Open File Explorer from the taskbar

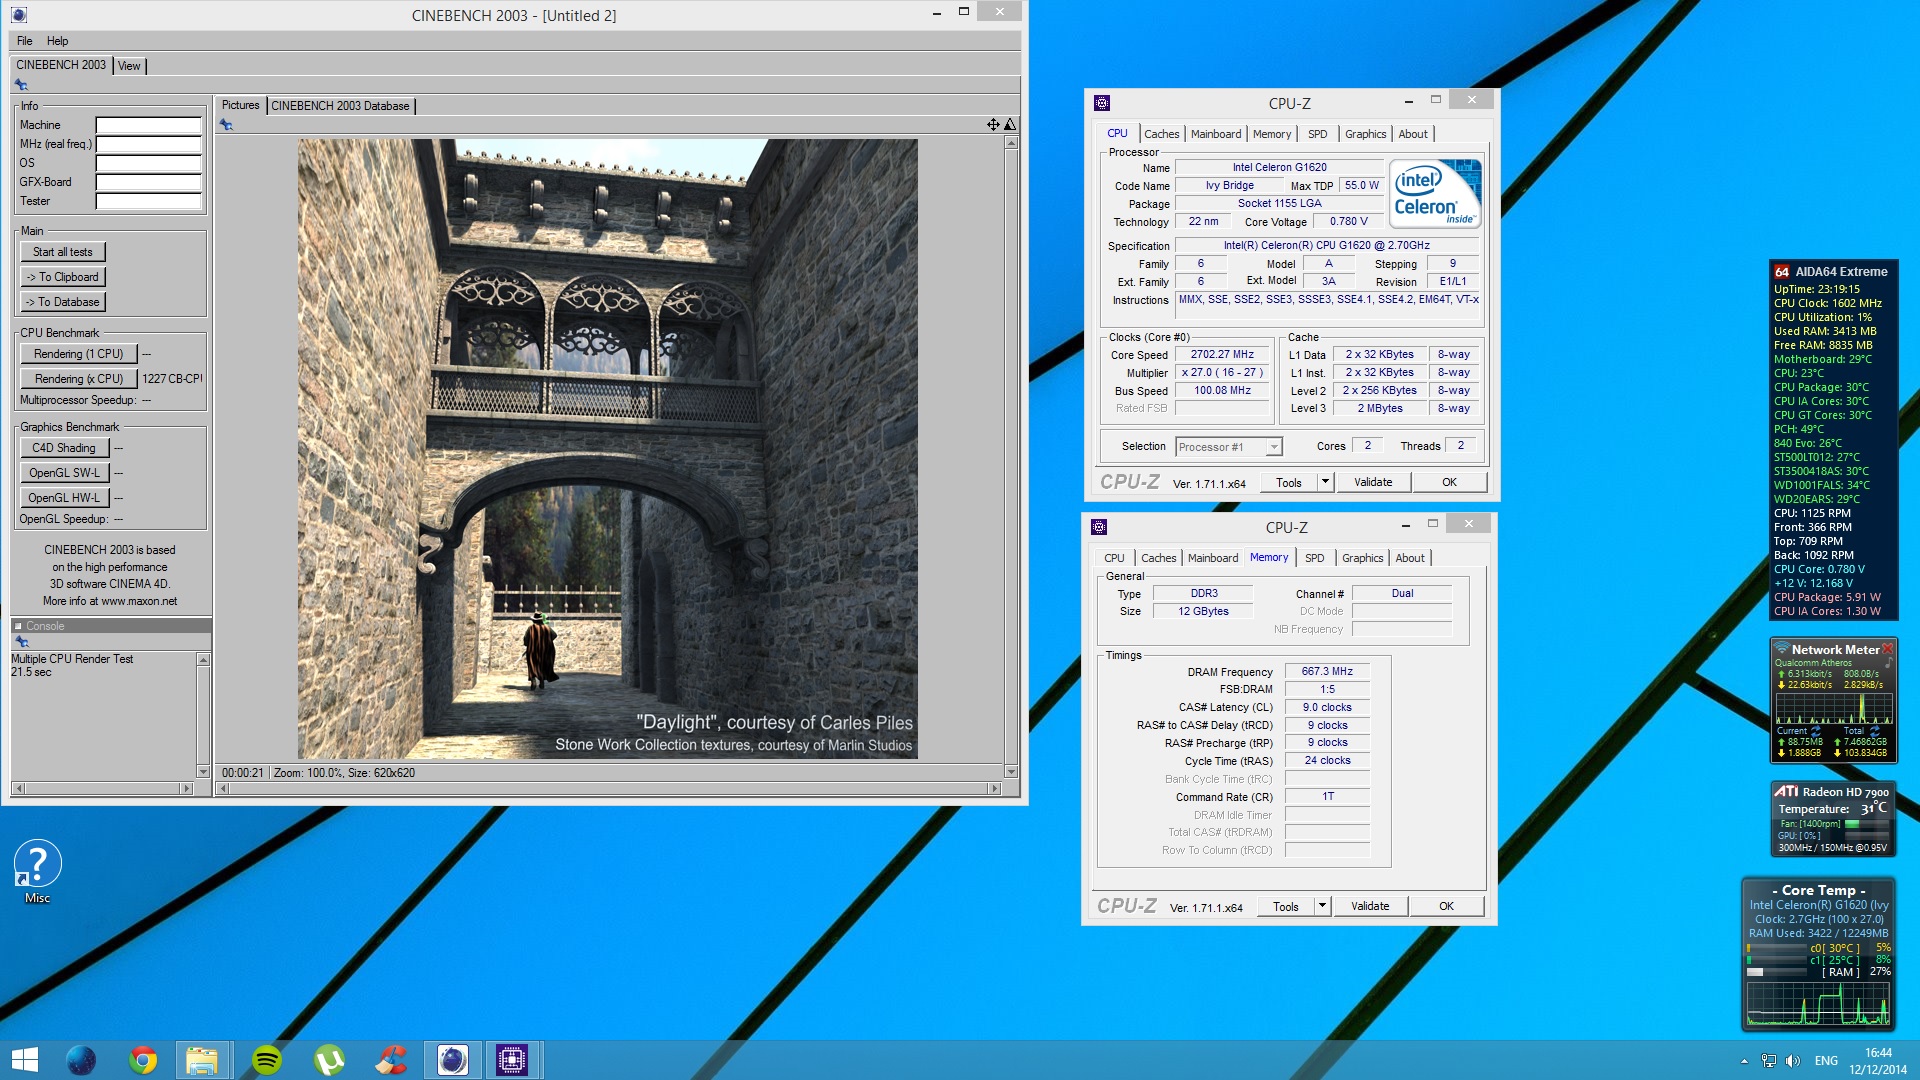pos(203,1060)
